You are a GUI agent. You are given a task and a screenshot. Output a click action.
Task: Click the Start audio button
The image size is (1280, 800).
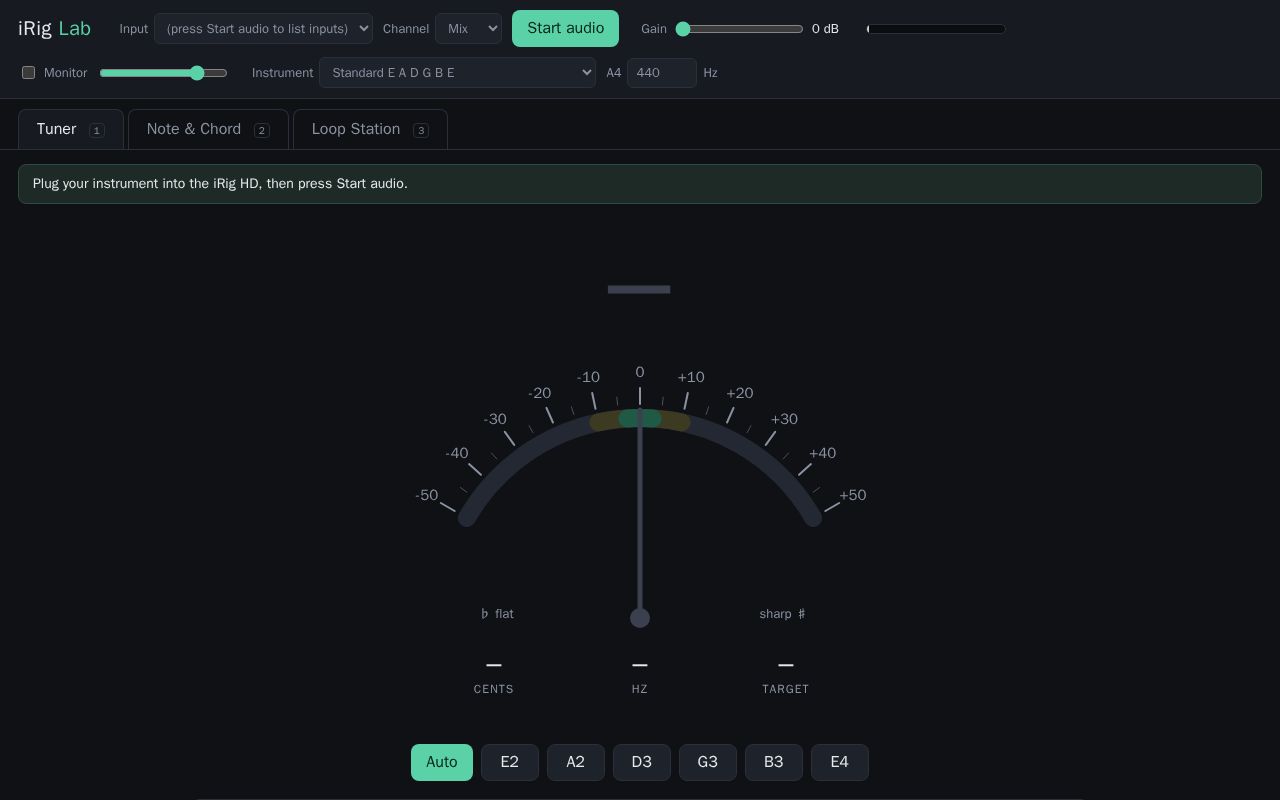(x=565, y=28)
